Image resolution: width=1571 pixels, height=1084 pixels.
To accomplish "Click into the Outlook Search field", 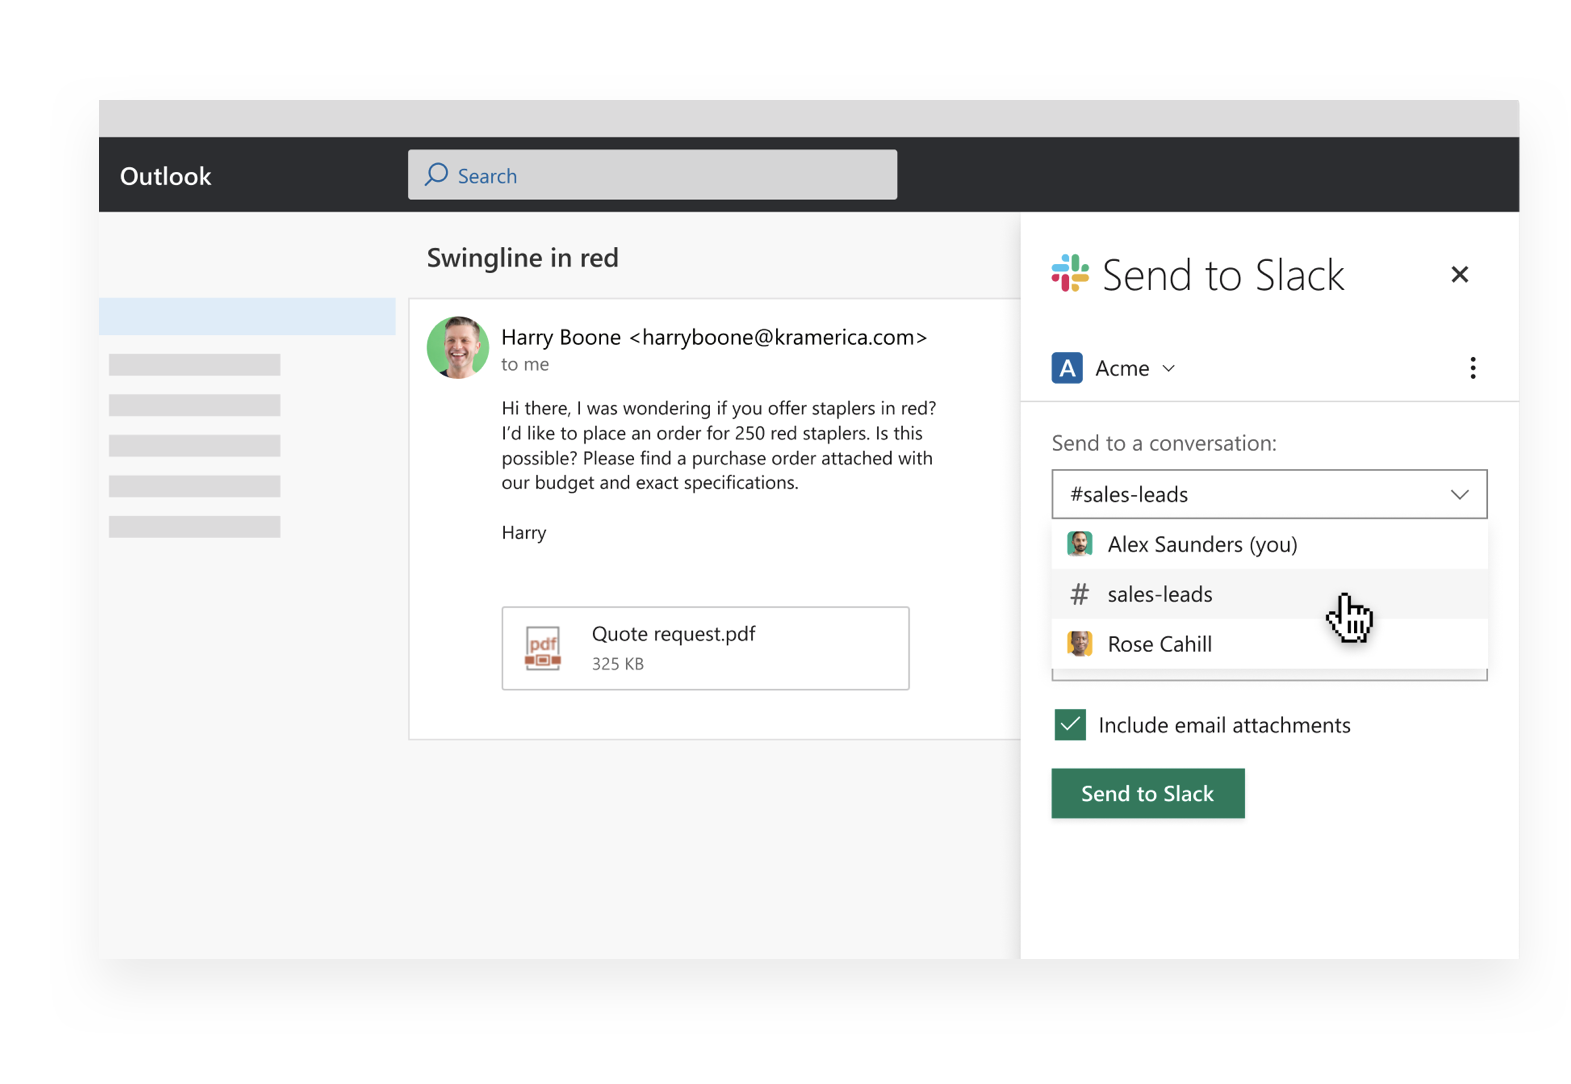I will coord(652,175).
